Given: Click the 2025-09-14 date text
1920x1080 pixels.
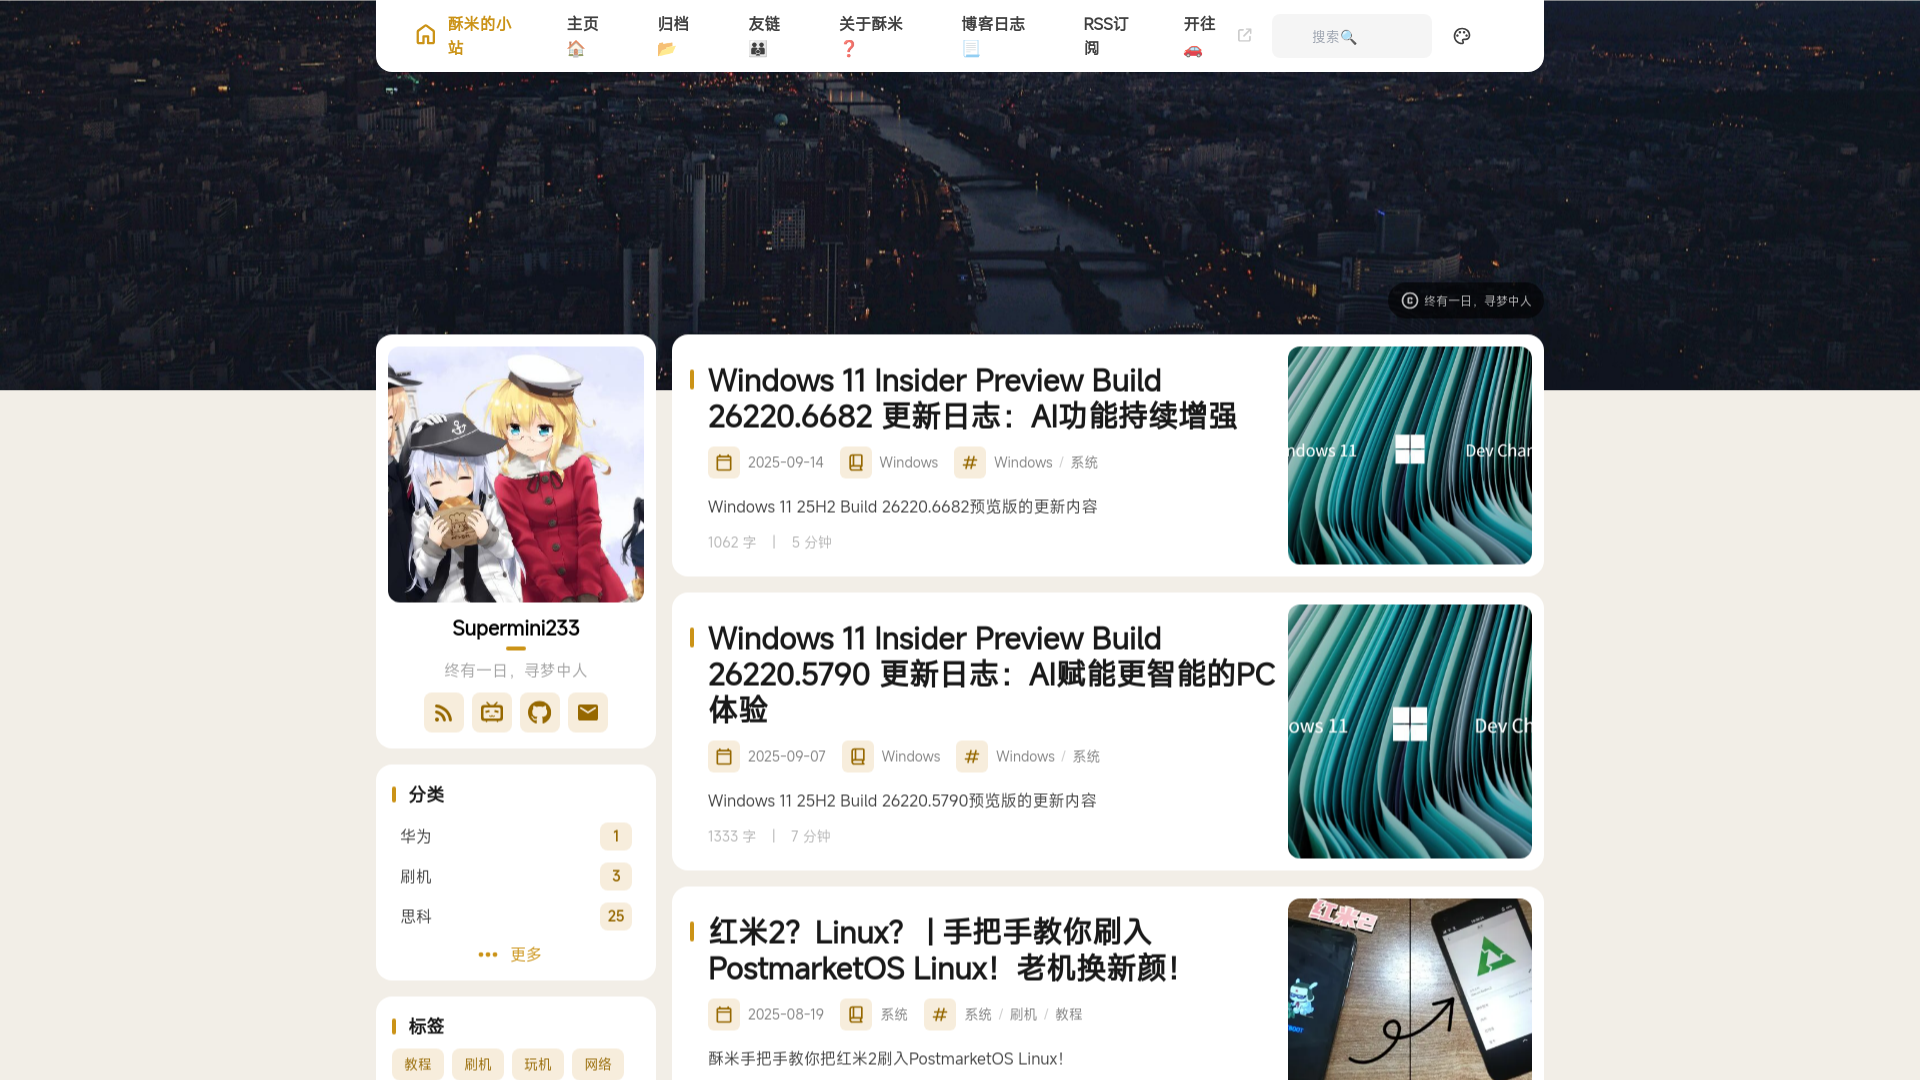Looking at the screenshot, I should pyautogui.click(x=786, y=463).
